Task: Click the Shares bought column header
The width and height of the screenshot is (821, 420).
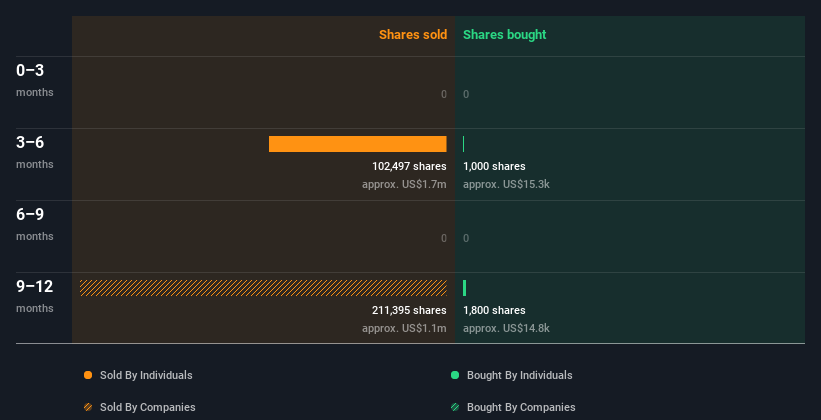Action: pos(505,35)
